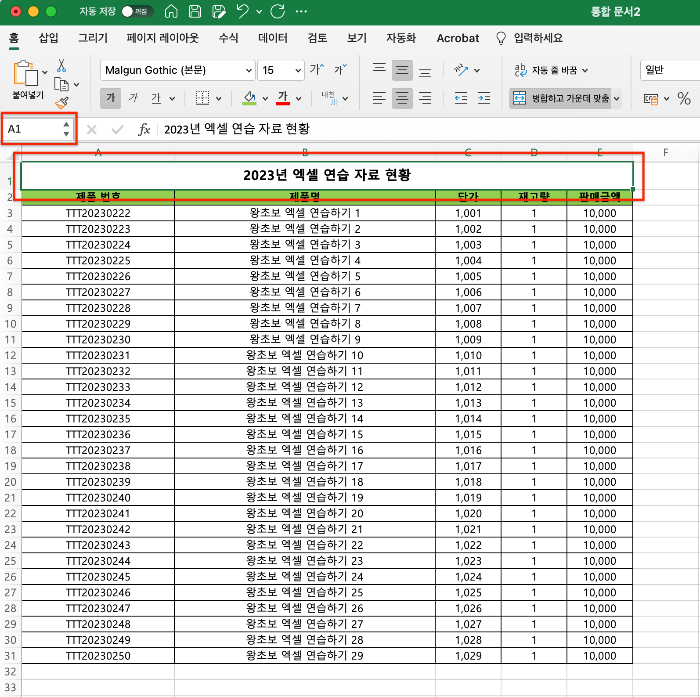This screenshot has width=700, height=697.
Task: Switch to the 페이지 레이아웃 tab
Action: (x=162, y=38)
